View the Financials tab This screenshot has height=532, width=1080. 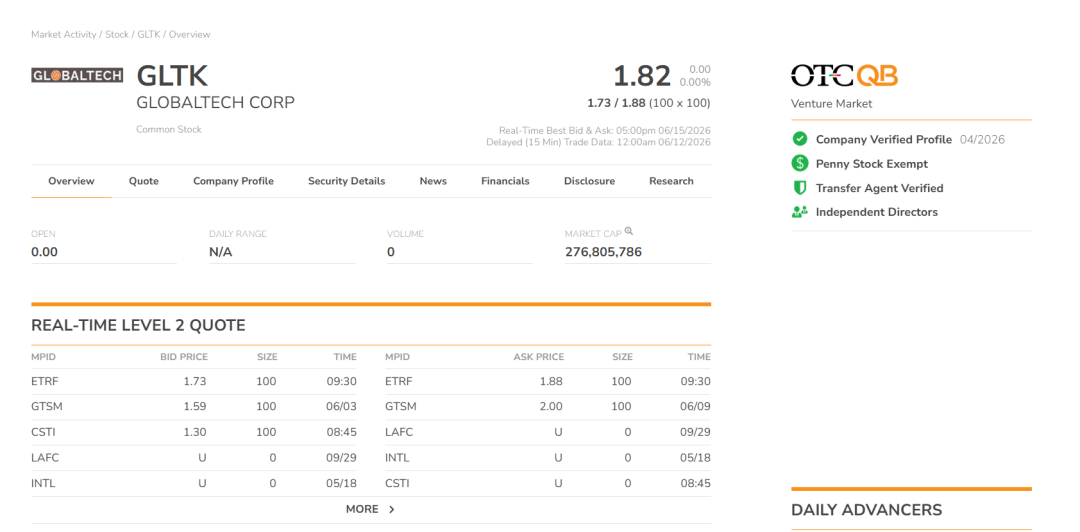(x=506, y=181)
